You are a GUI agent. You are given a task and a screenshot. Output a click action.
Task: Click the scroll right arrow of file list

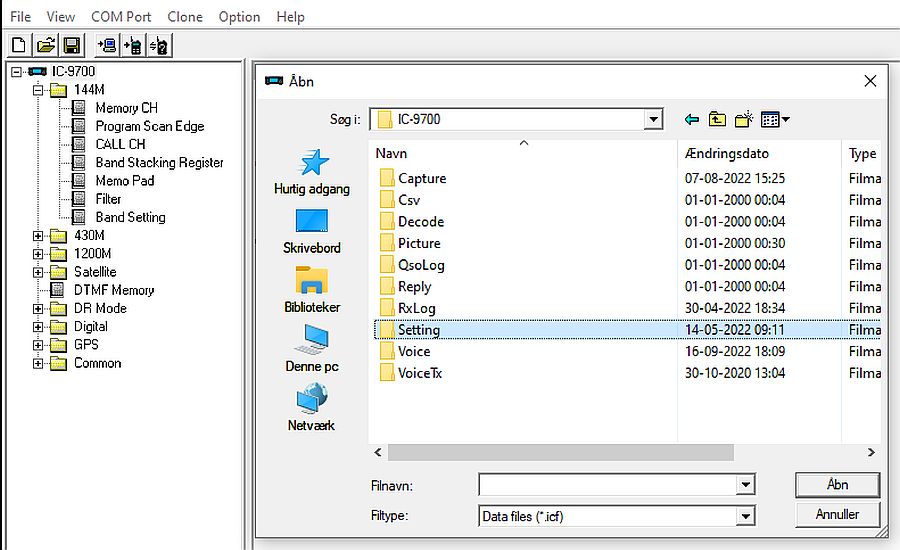(x=871, y=452)
